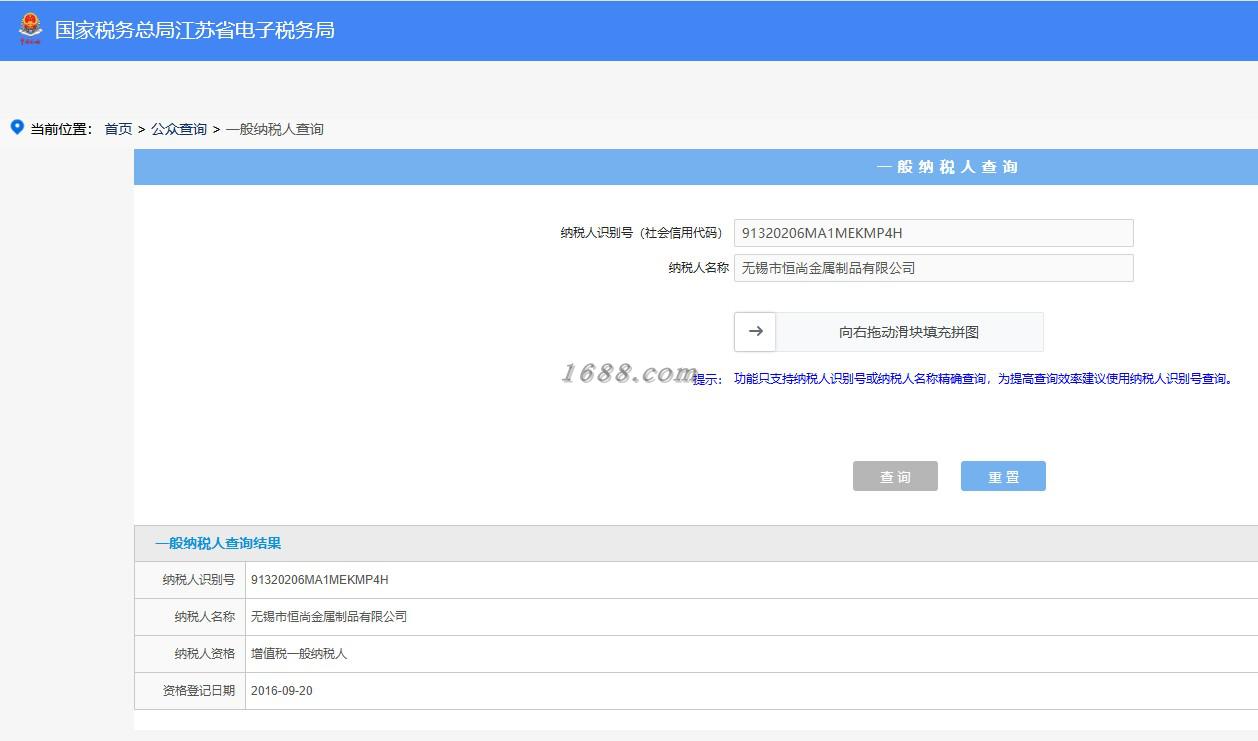Focus the 纳税人识别号 input field
1258x741 pixels.
click(933, 233)
